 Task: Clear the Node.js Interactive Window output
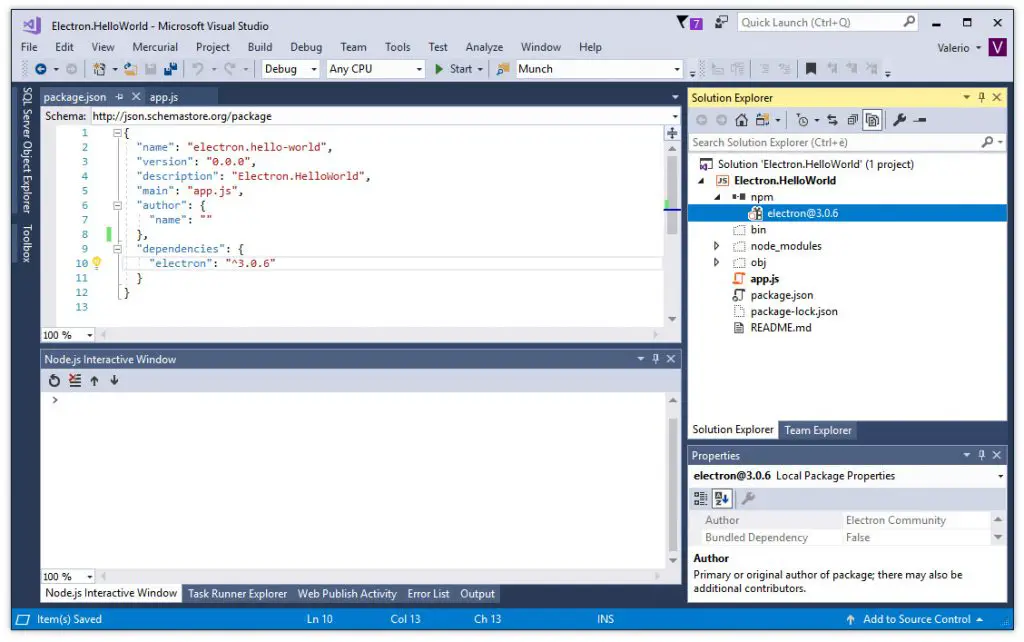[73, 380]
